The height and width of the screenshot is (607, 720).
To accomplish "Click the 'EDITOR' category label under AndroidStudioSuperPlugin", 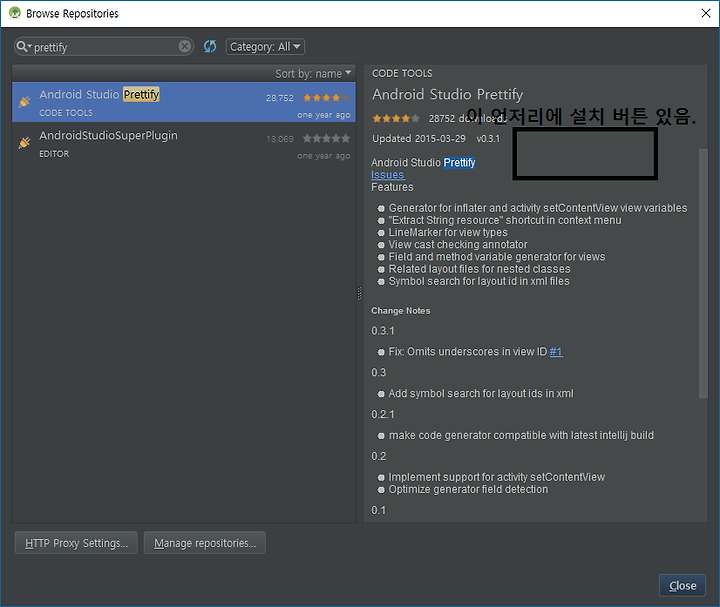I will [x=54, y=154].
